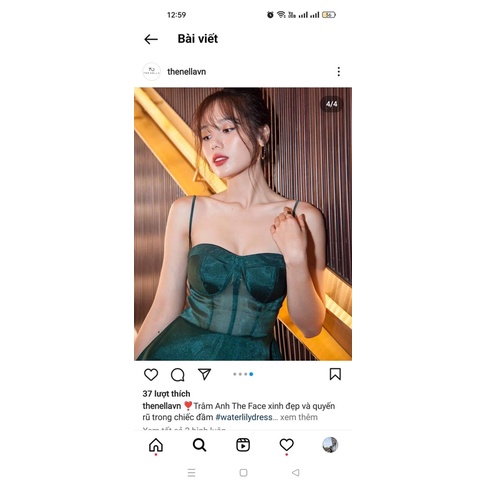Save the post with the bookmark icon
Screen dimensions: 486x486
(x=335, y=374)
